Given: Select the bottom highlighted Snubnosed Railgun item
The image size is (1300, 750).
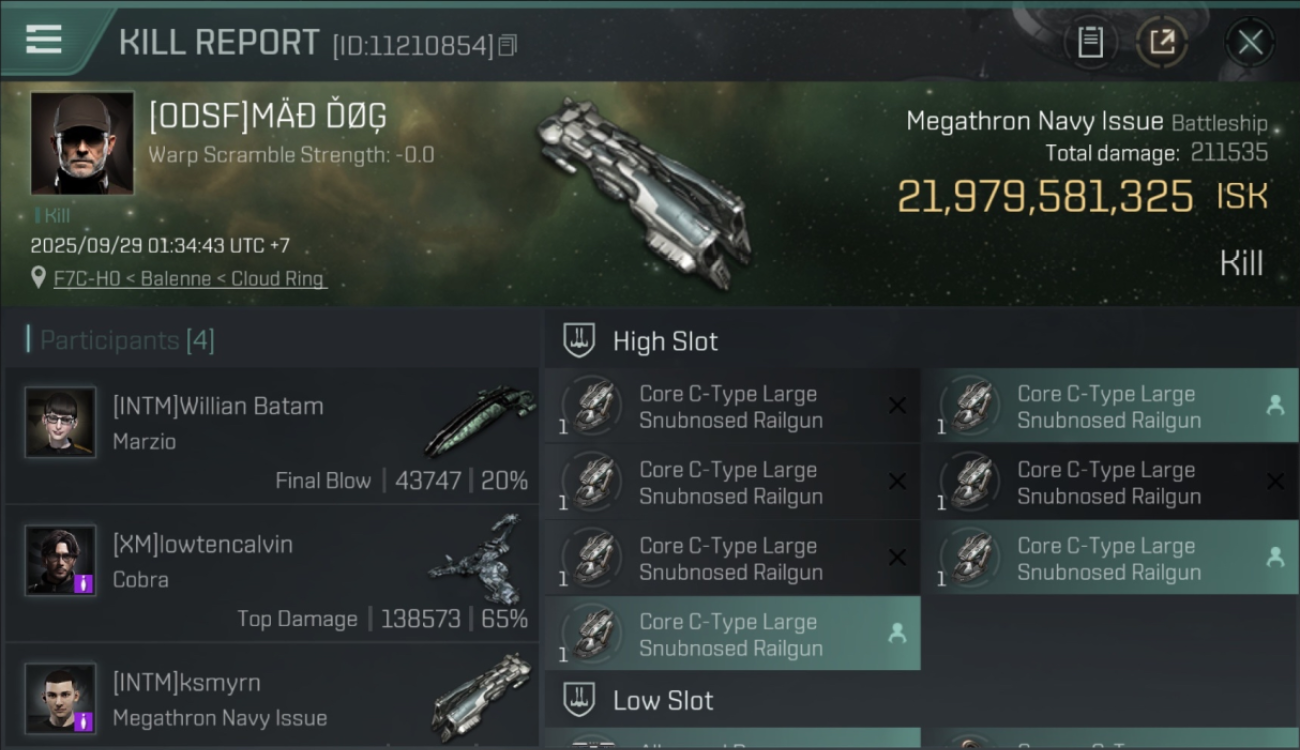Looking at the screenshot, I should [x=733, y=634].
